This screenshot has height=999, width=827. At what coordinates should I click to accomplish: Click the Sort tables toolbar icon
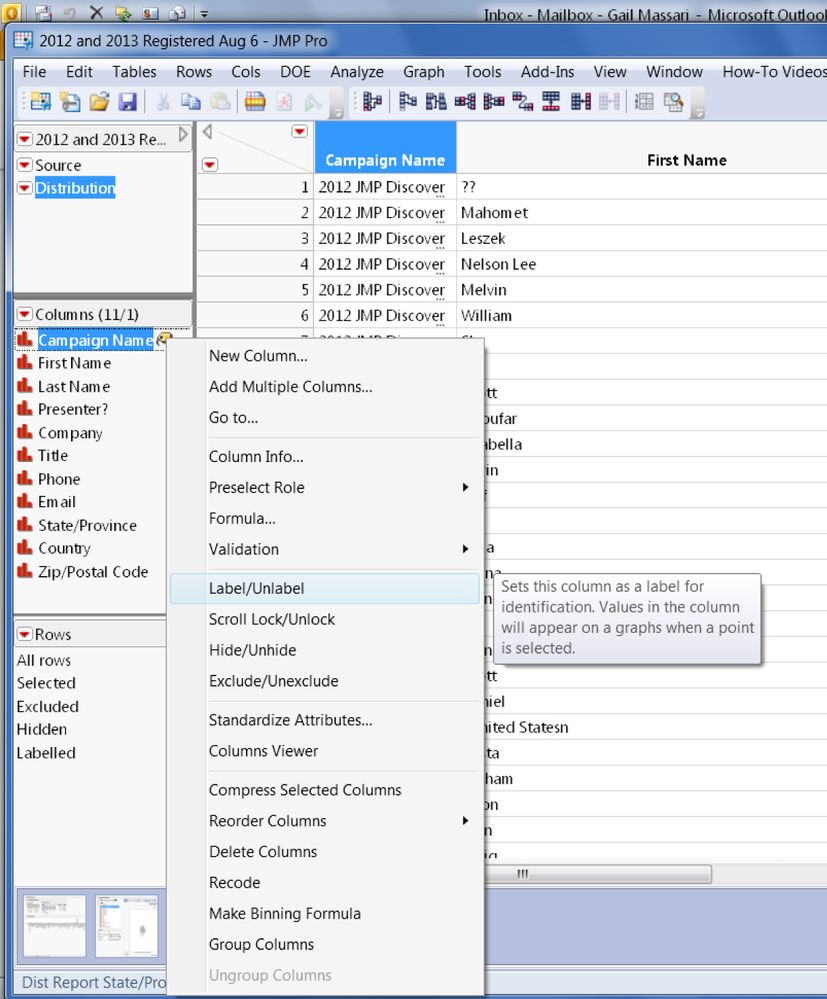tap(436, 101)
